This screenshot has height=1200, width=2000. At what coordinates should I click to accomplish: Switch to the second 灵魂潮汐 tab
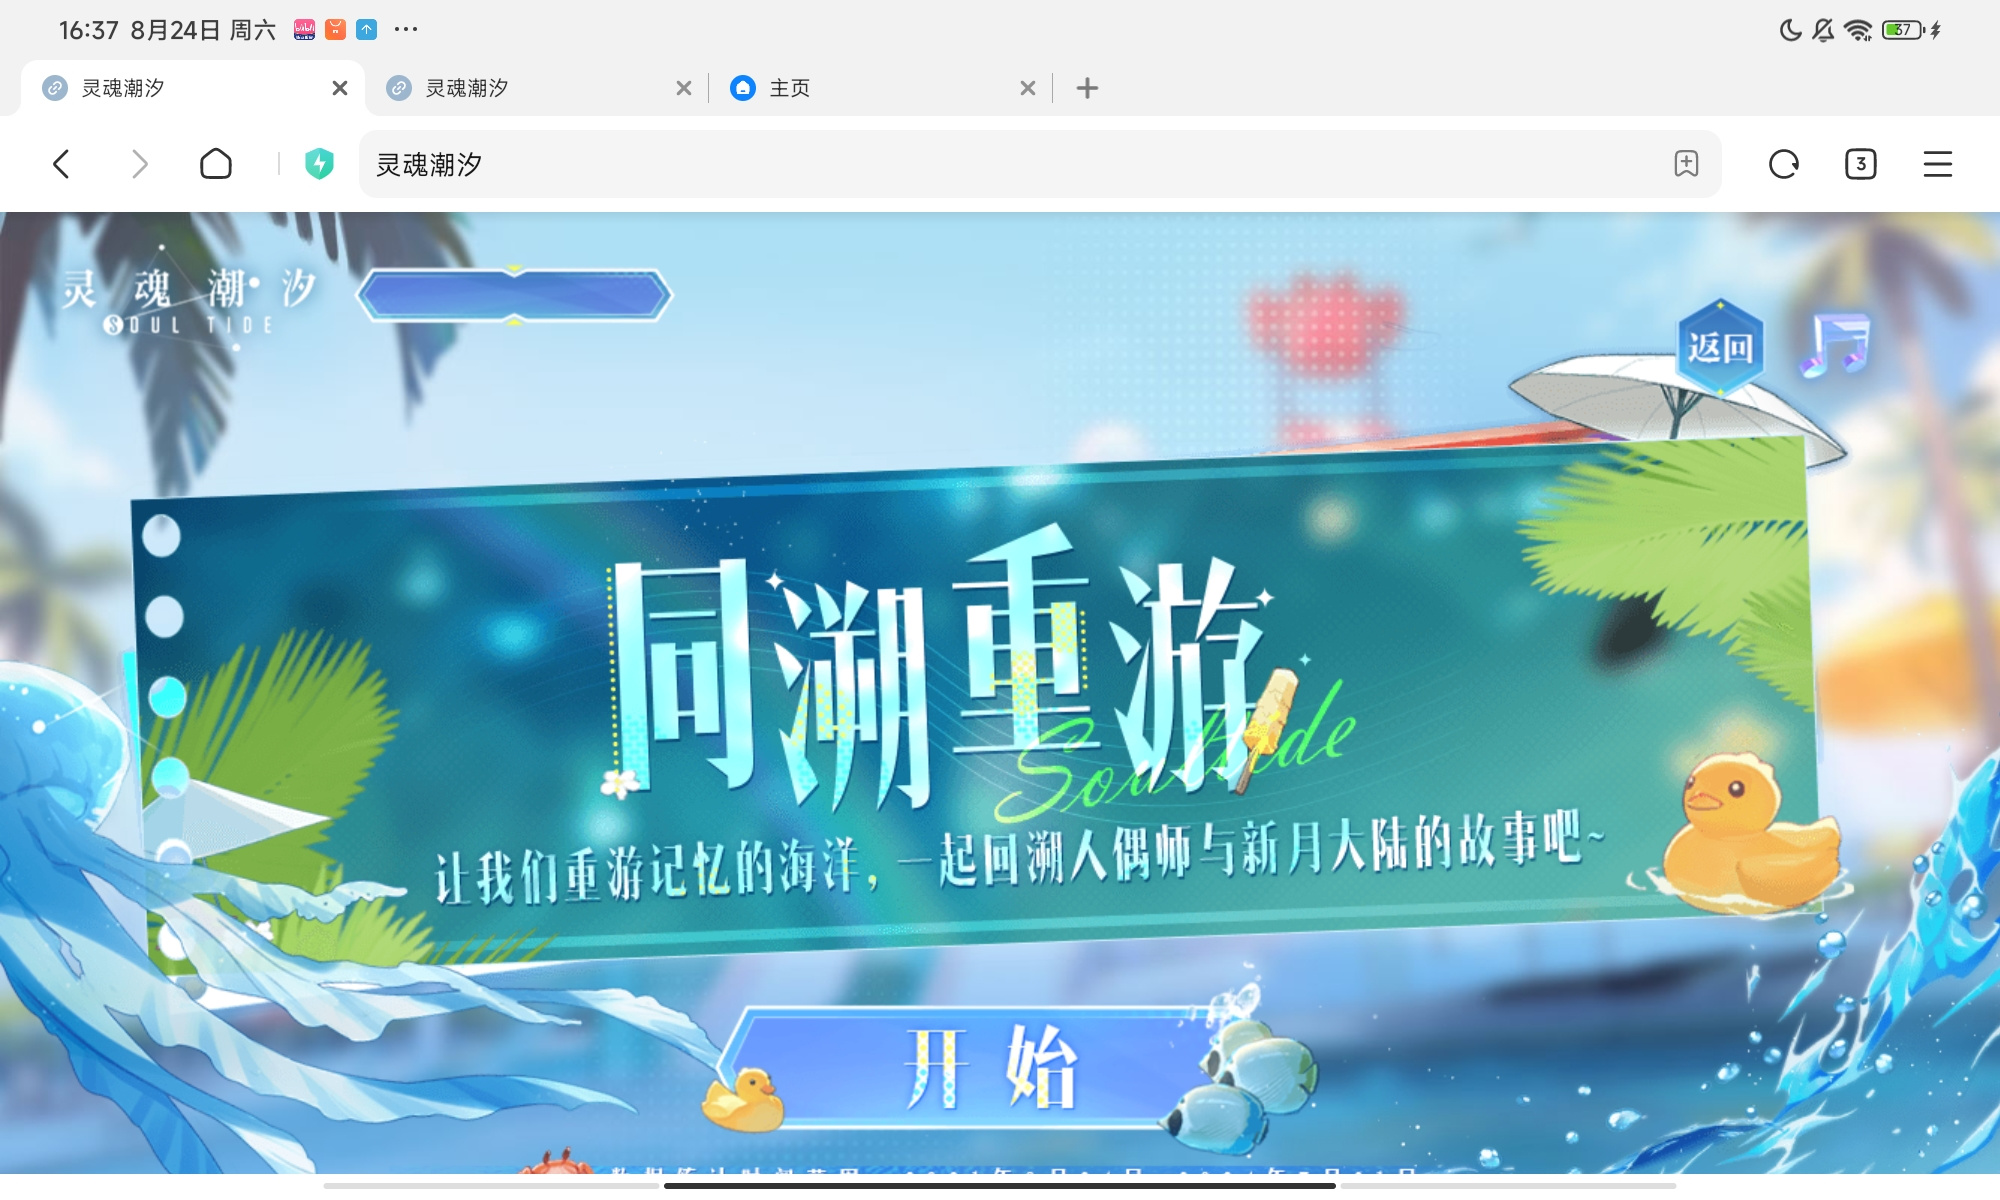point(537,88)
